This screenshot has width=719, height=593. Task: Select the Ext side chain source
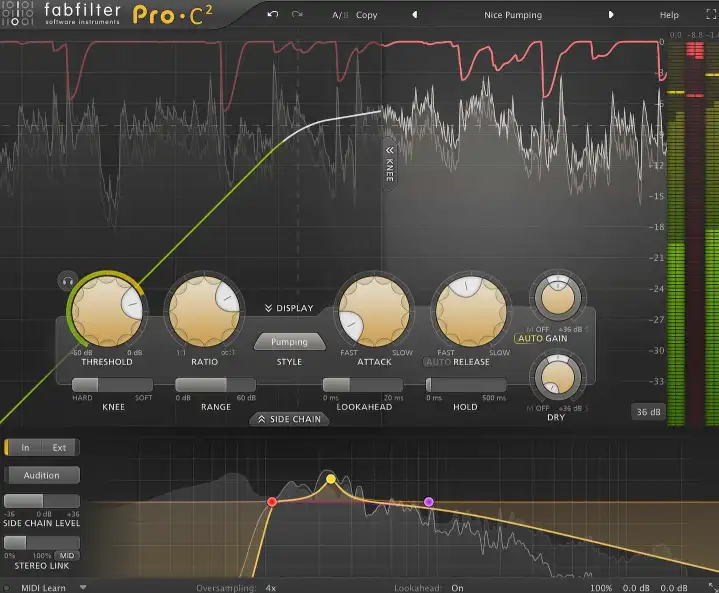(60, 448)
